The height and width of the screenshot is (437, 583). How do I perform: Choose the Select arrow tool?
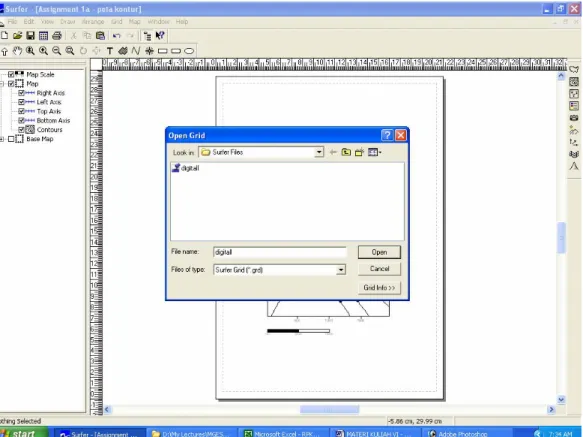coord(4,51)
